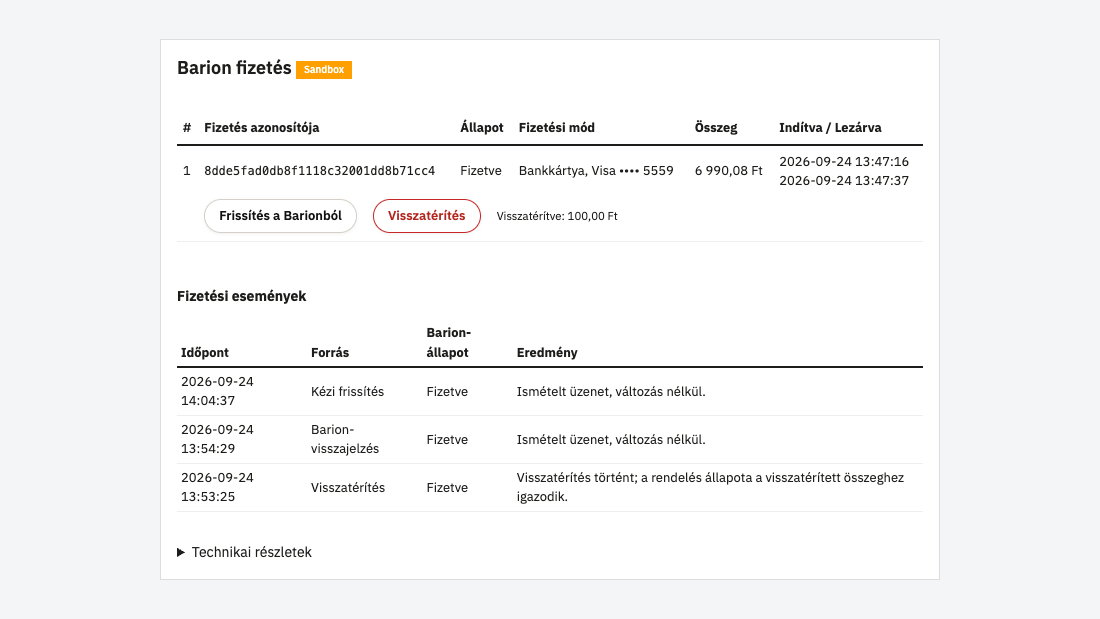Click the amount 6 990,08 Ft

[x=728, y=171]
